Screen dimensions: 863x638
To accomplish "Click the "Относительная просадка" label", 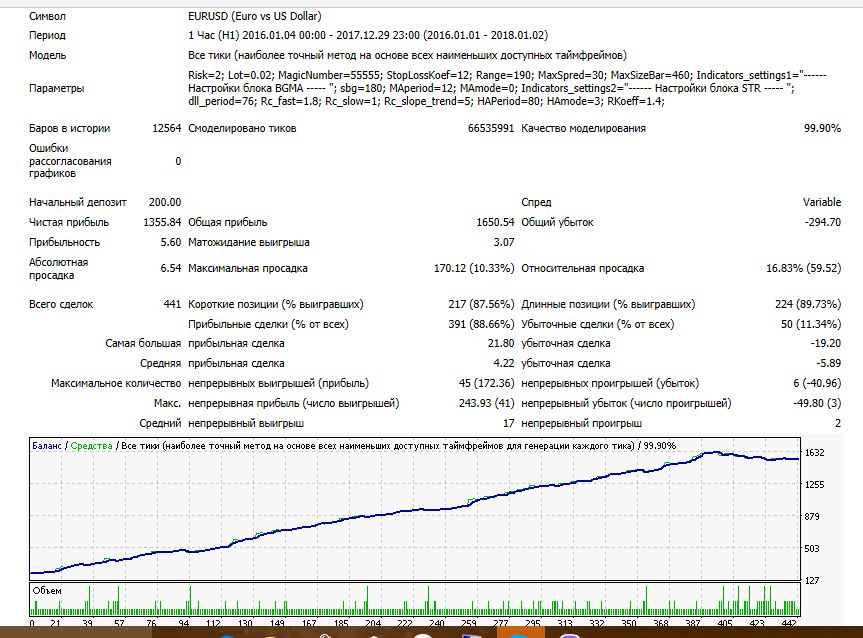I will 582,268.
